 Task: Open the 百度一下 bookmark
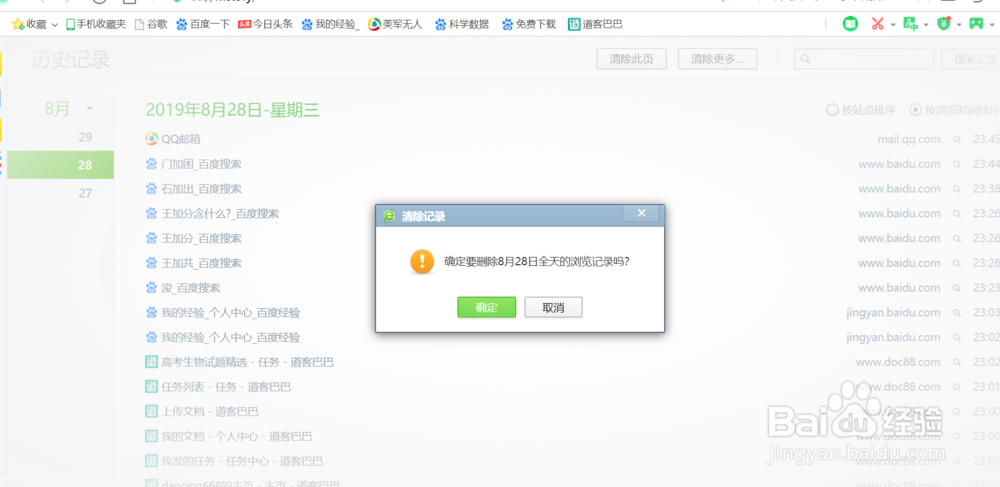(203, 24)
